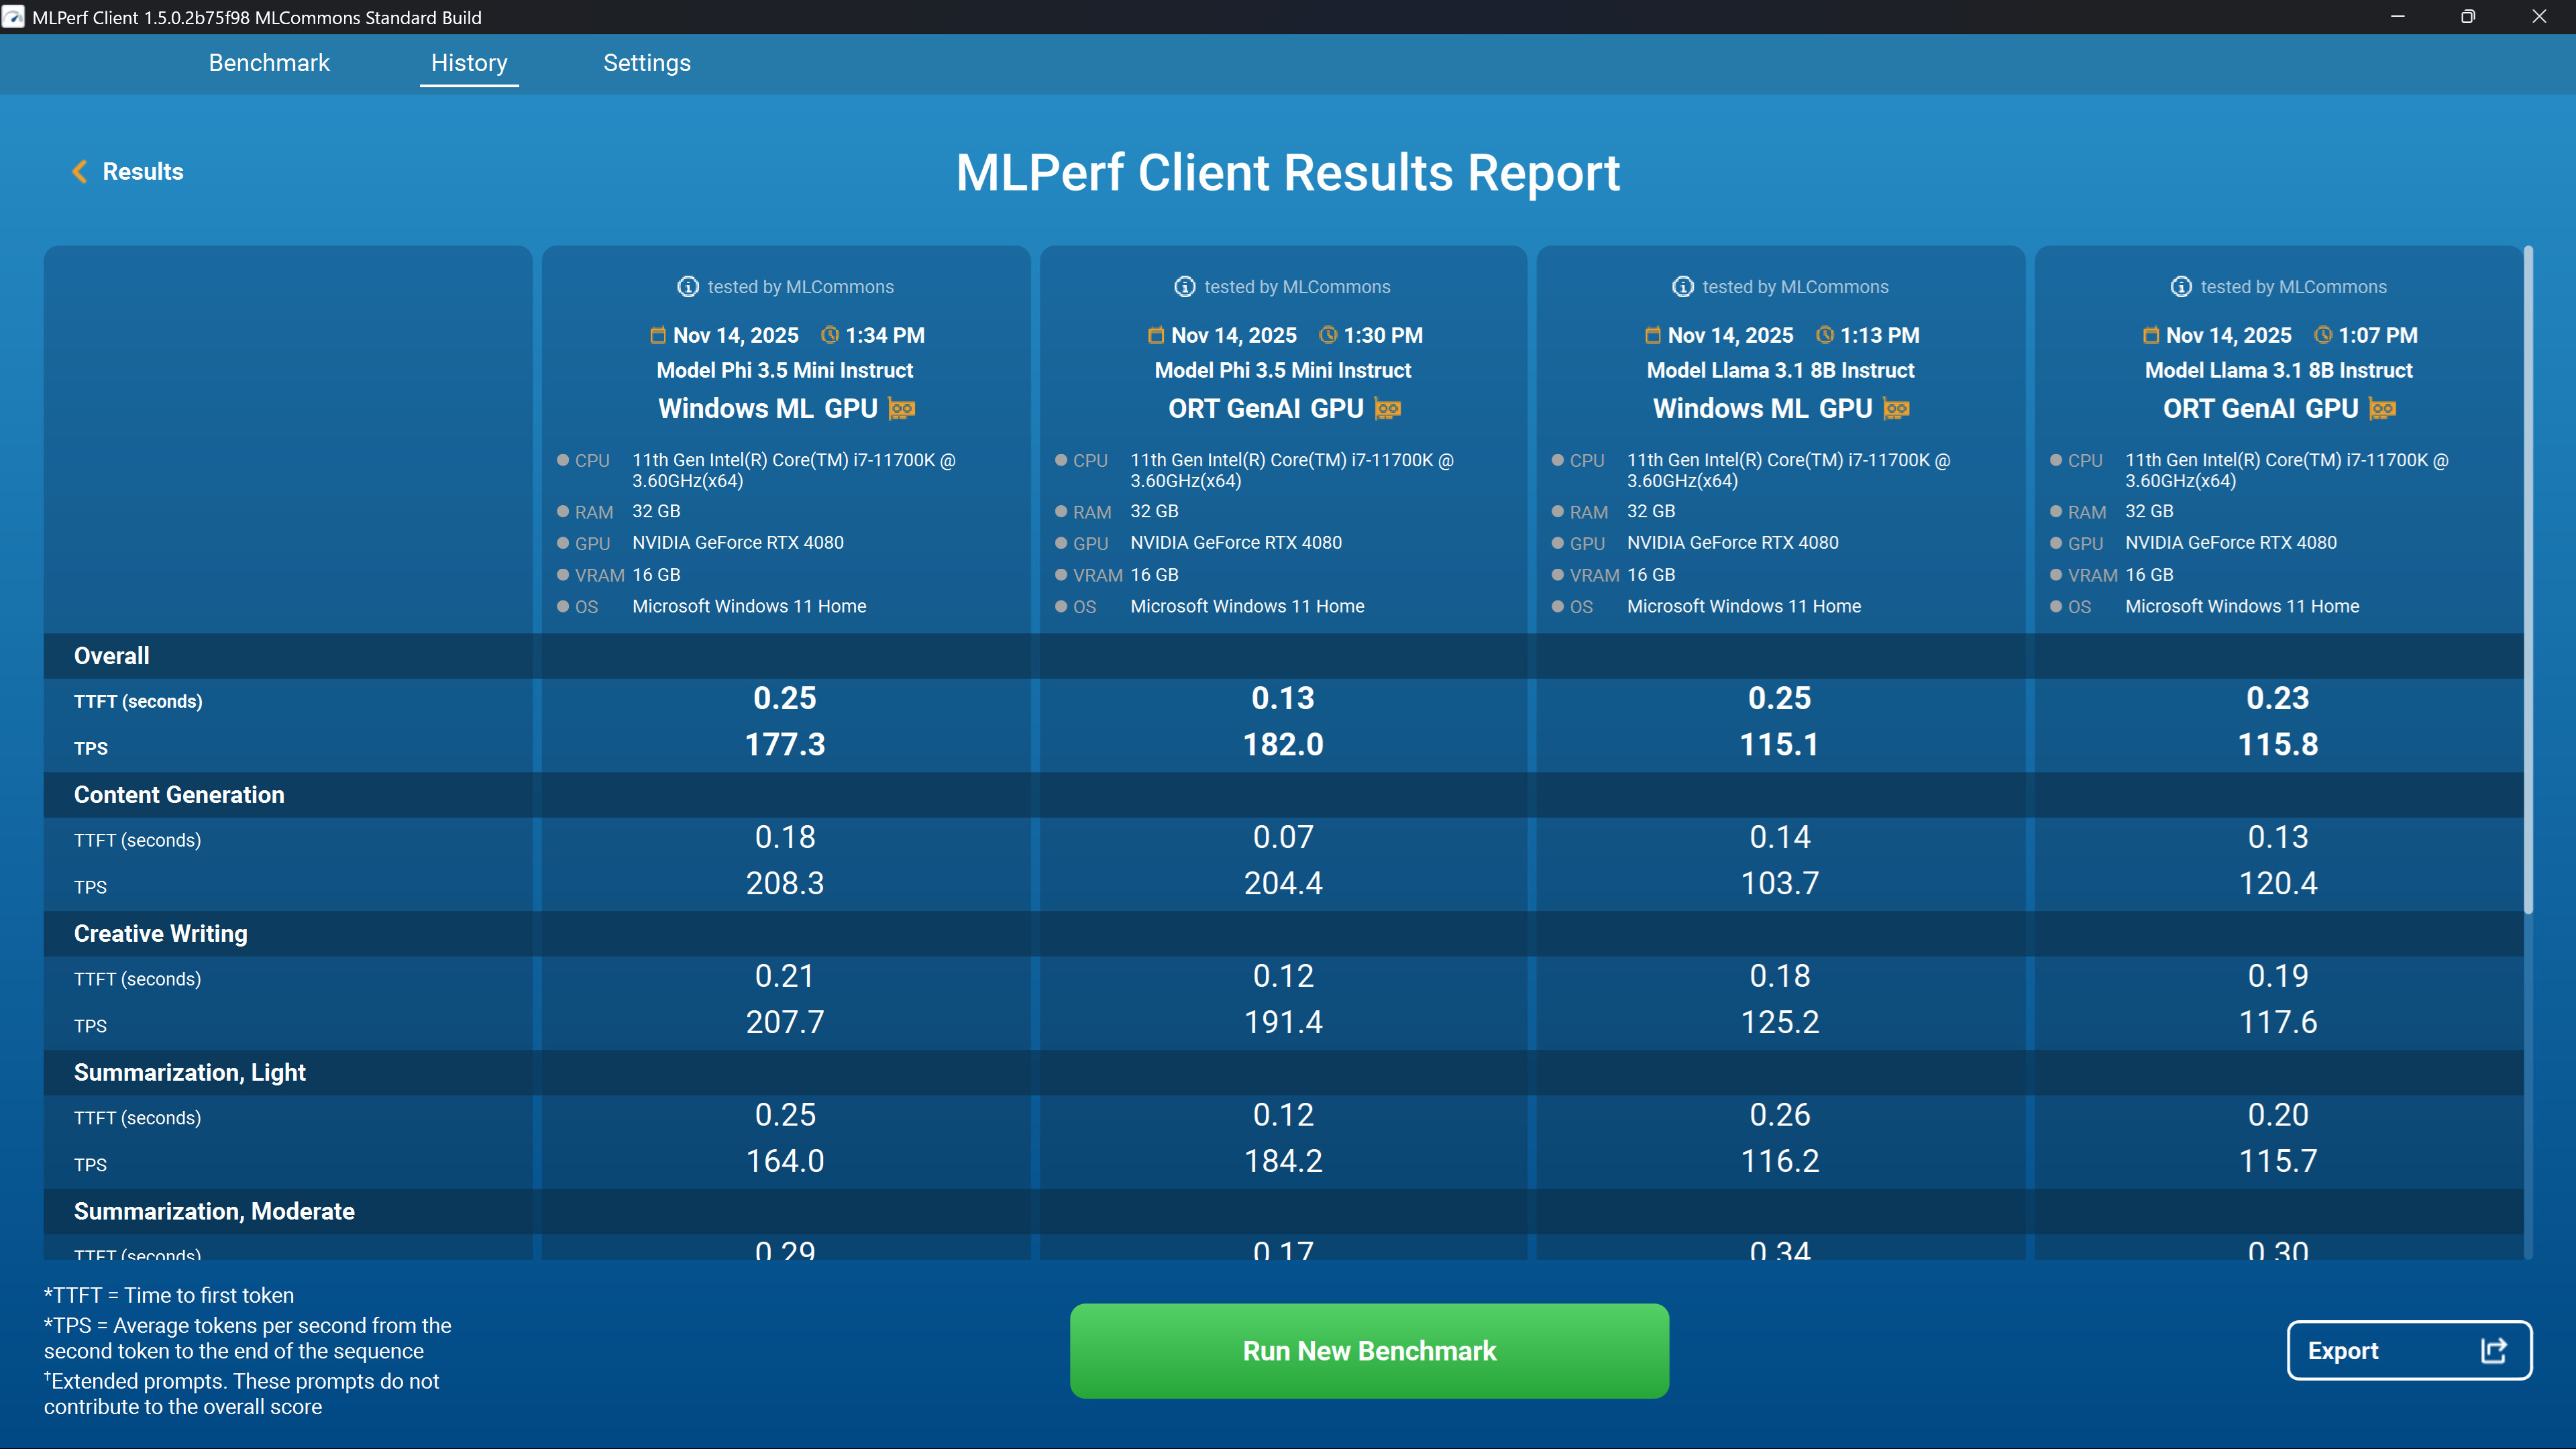Click the Content Generation TTFT value 0.07
Screen dimensions: 2576x1449
click(1283, 837)
